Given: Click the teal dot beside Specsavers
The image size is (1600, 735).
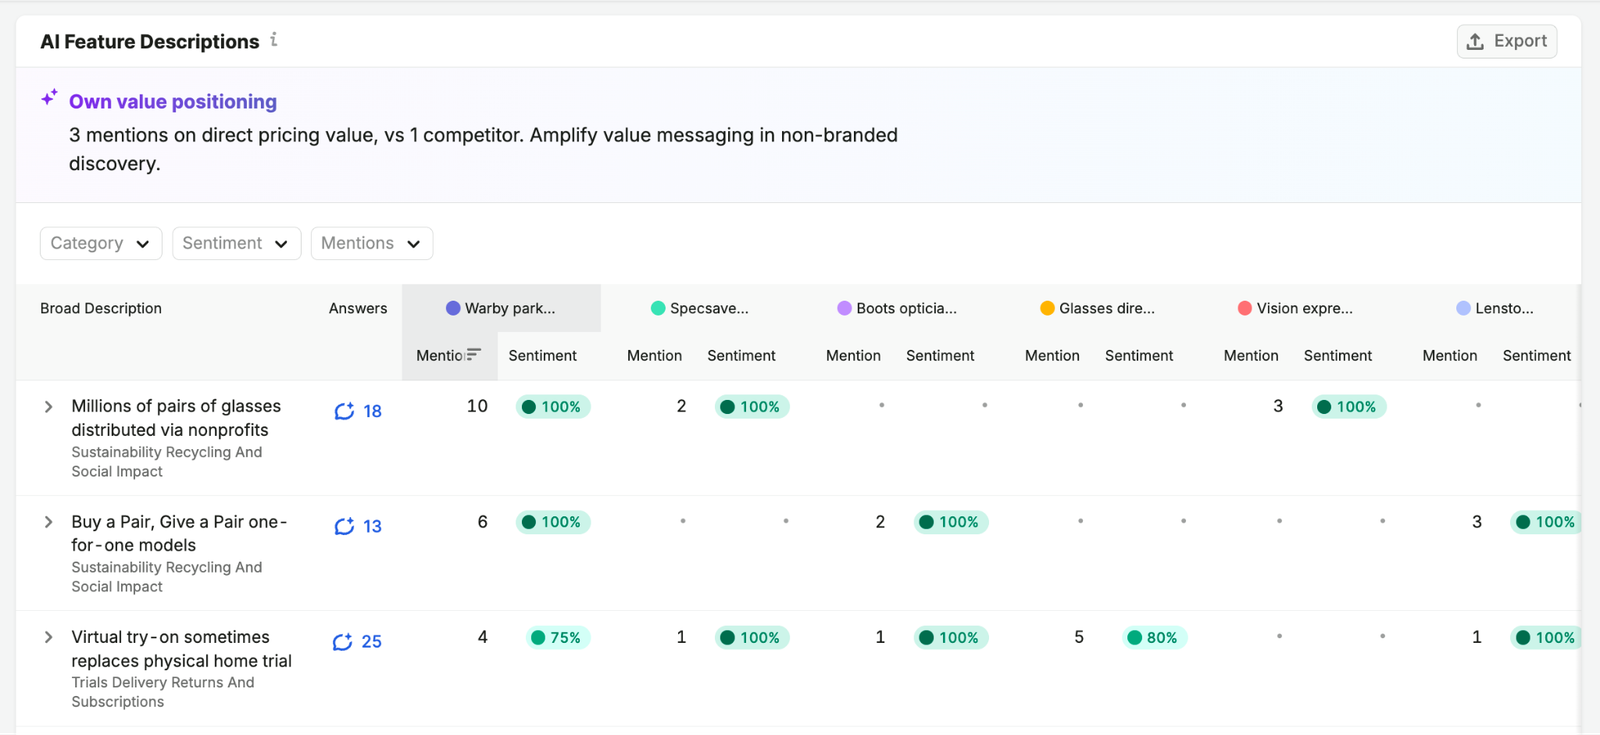Looking at the screenshot, I should [x=658, y=308].
